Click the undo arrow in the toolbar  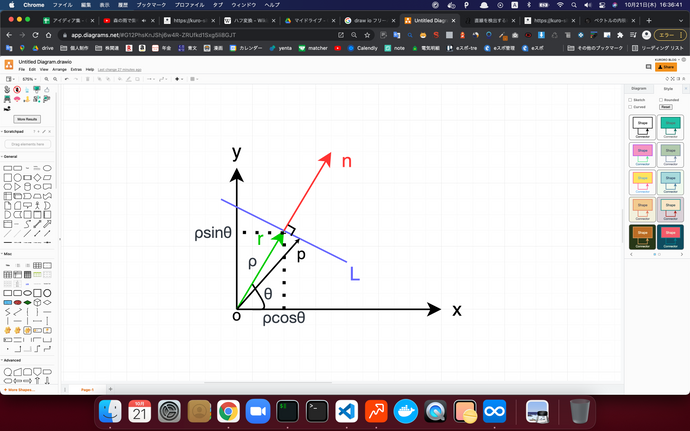[x=66, y=79]
